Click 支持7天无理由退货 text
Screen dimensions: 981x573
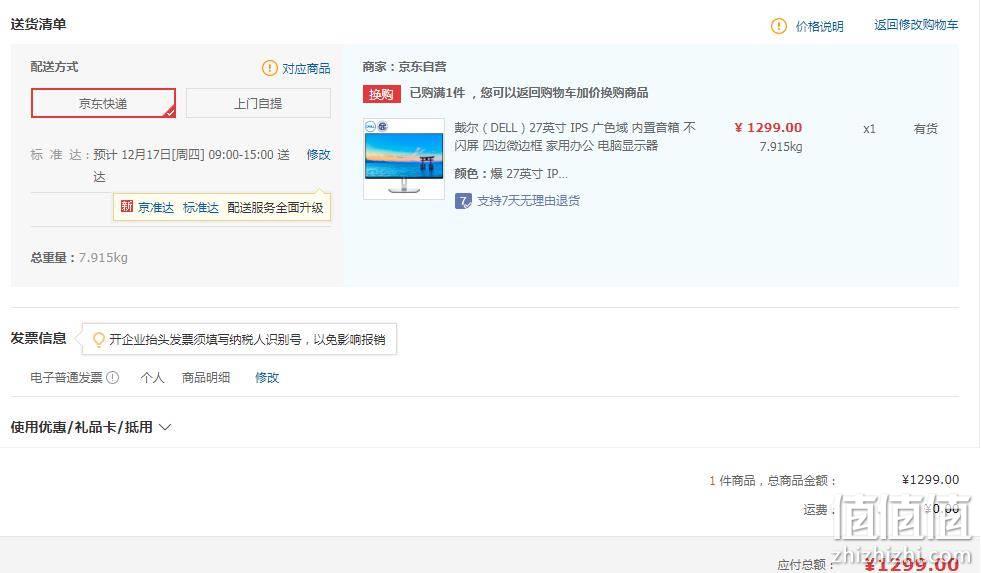pos(529,201)
